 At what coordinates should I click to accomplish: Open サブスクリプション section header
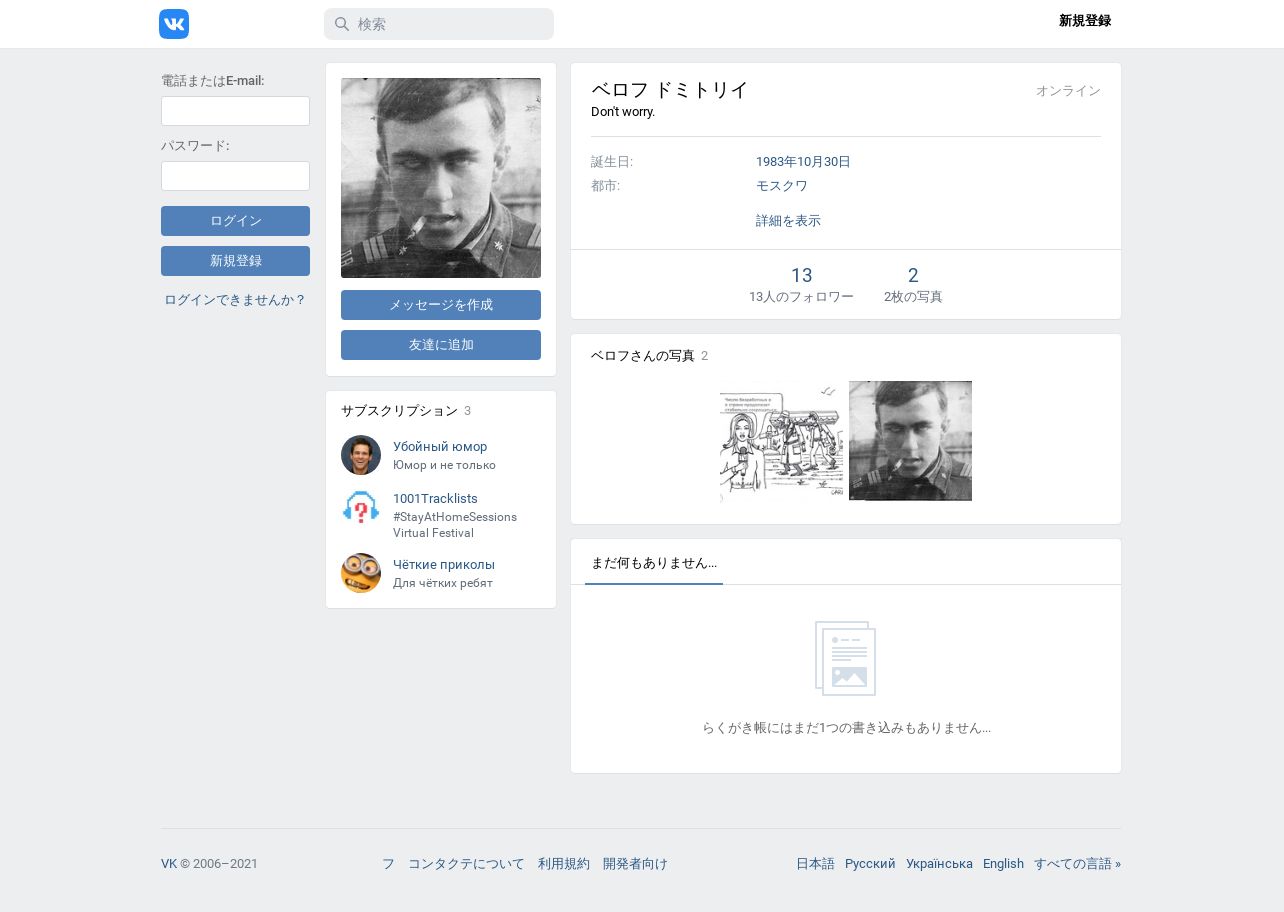399,411
